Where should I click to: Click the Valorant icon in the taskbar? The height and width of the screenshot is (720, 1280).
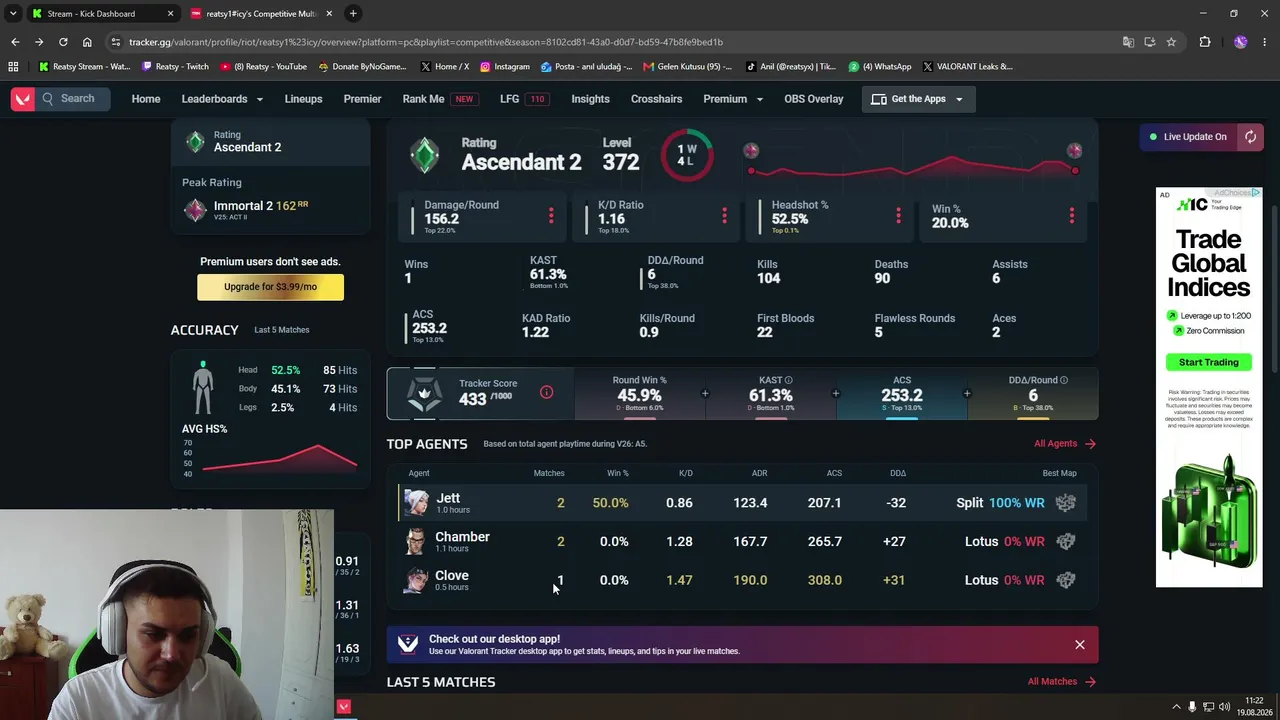click(x=344, y=706)
